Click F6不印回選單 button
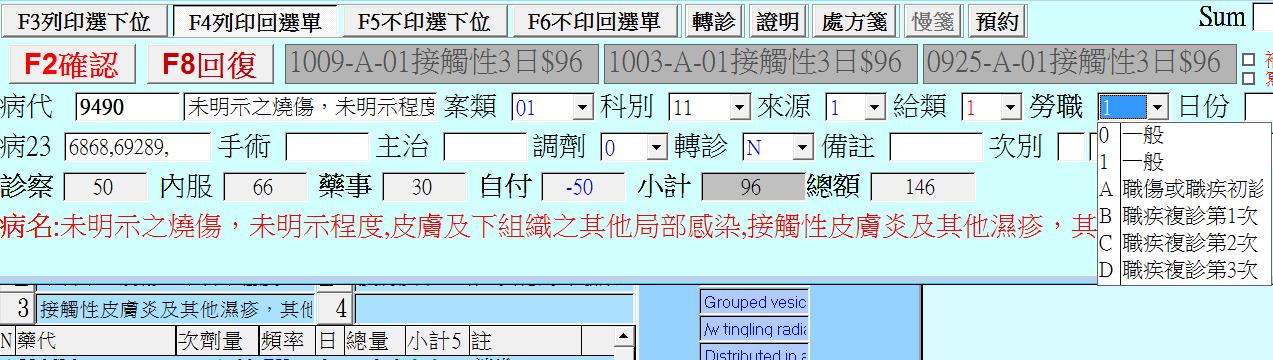Image resolution: width=1273 pixels, height=360 pixels. coord(595,21)
